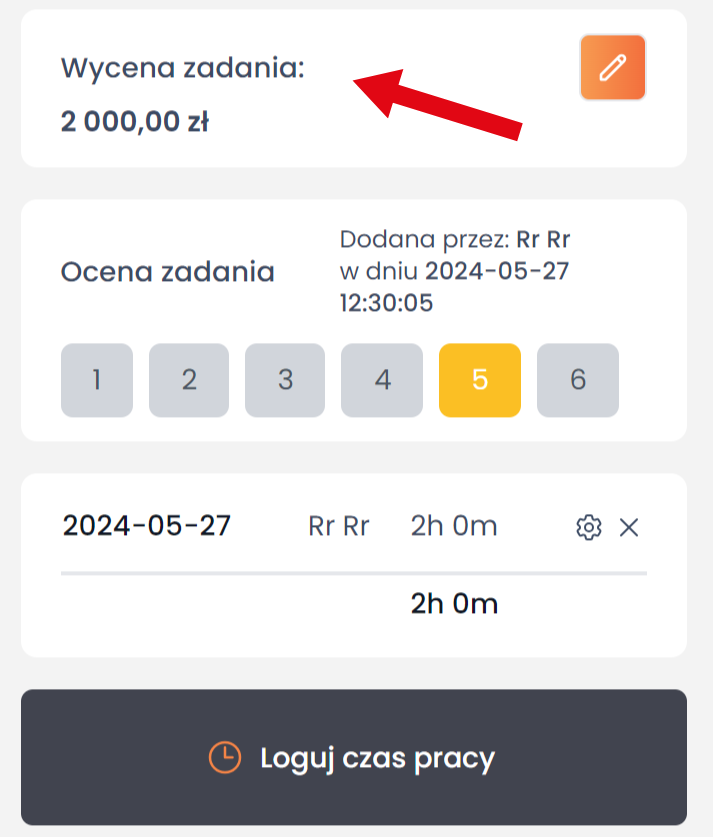Click the Ocena zadania heading
The height and width of the screenshot is (837, 713).
pos(168,272)
